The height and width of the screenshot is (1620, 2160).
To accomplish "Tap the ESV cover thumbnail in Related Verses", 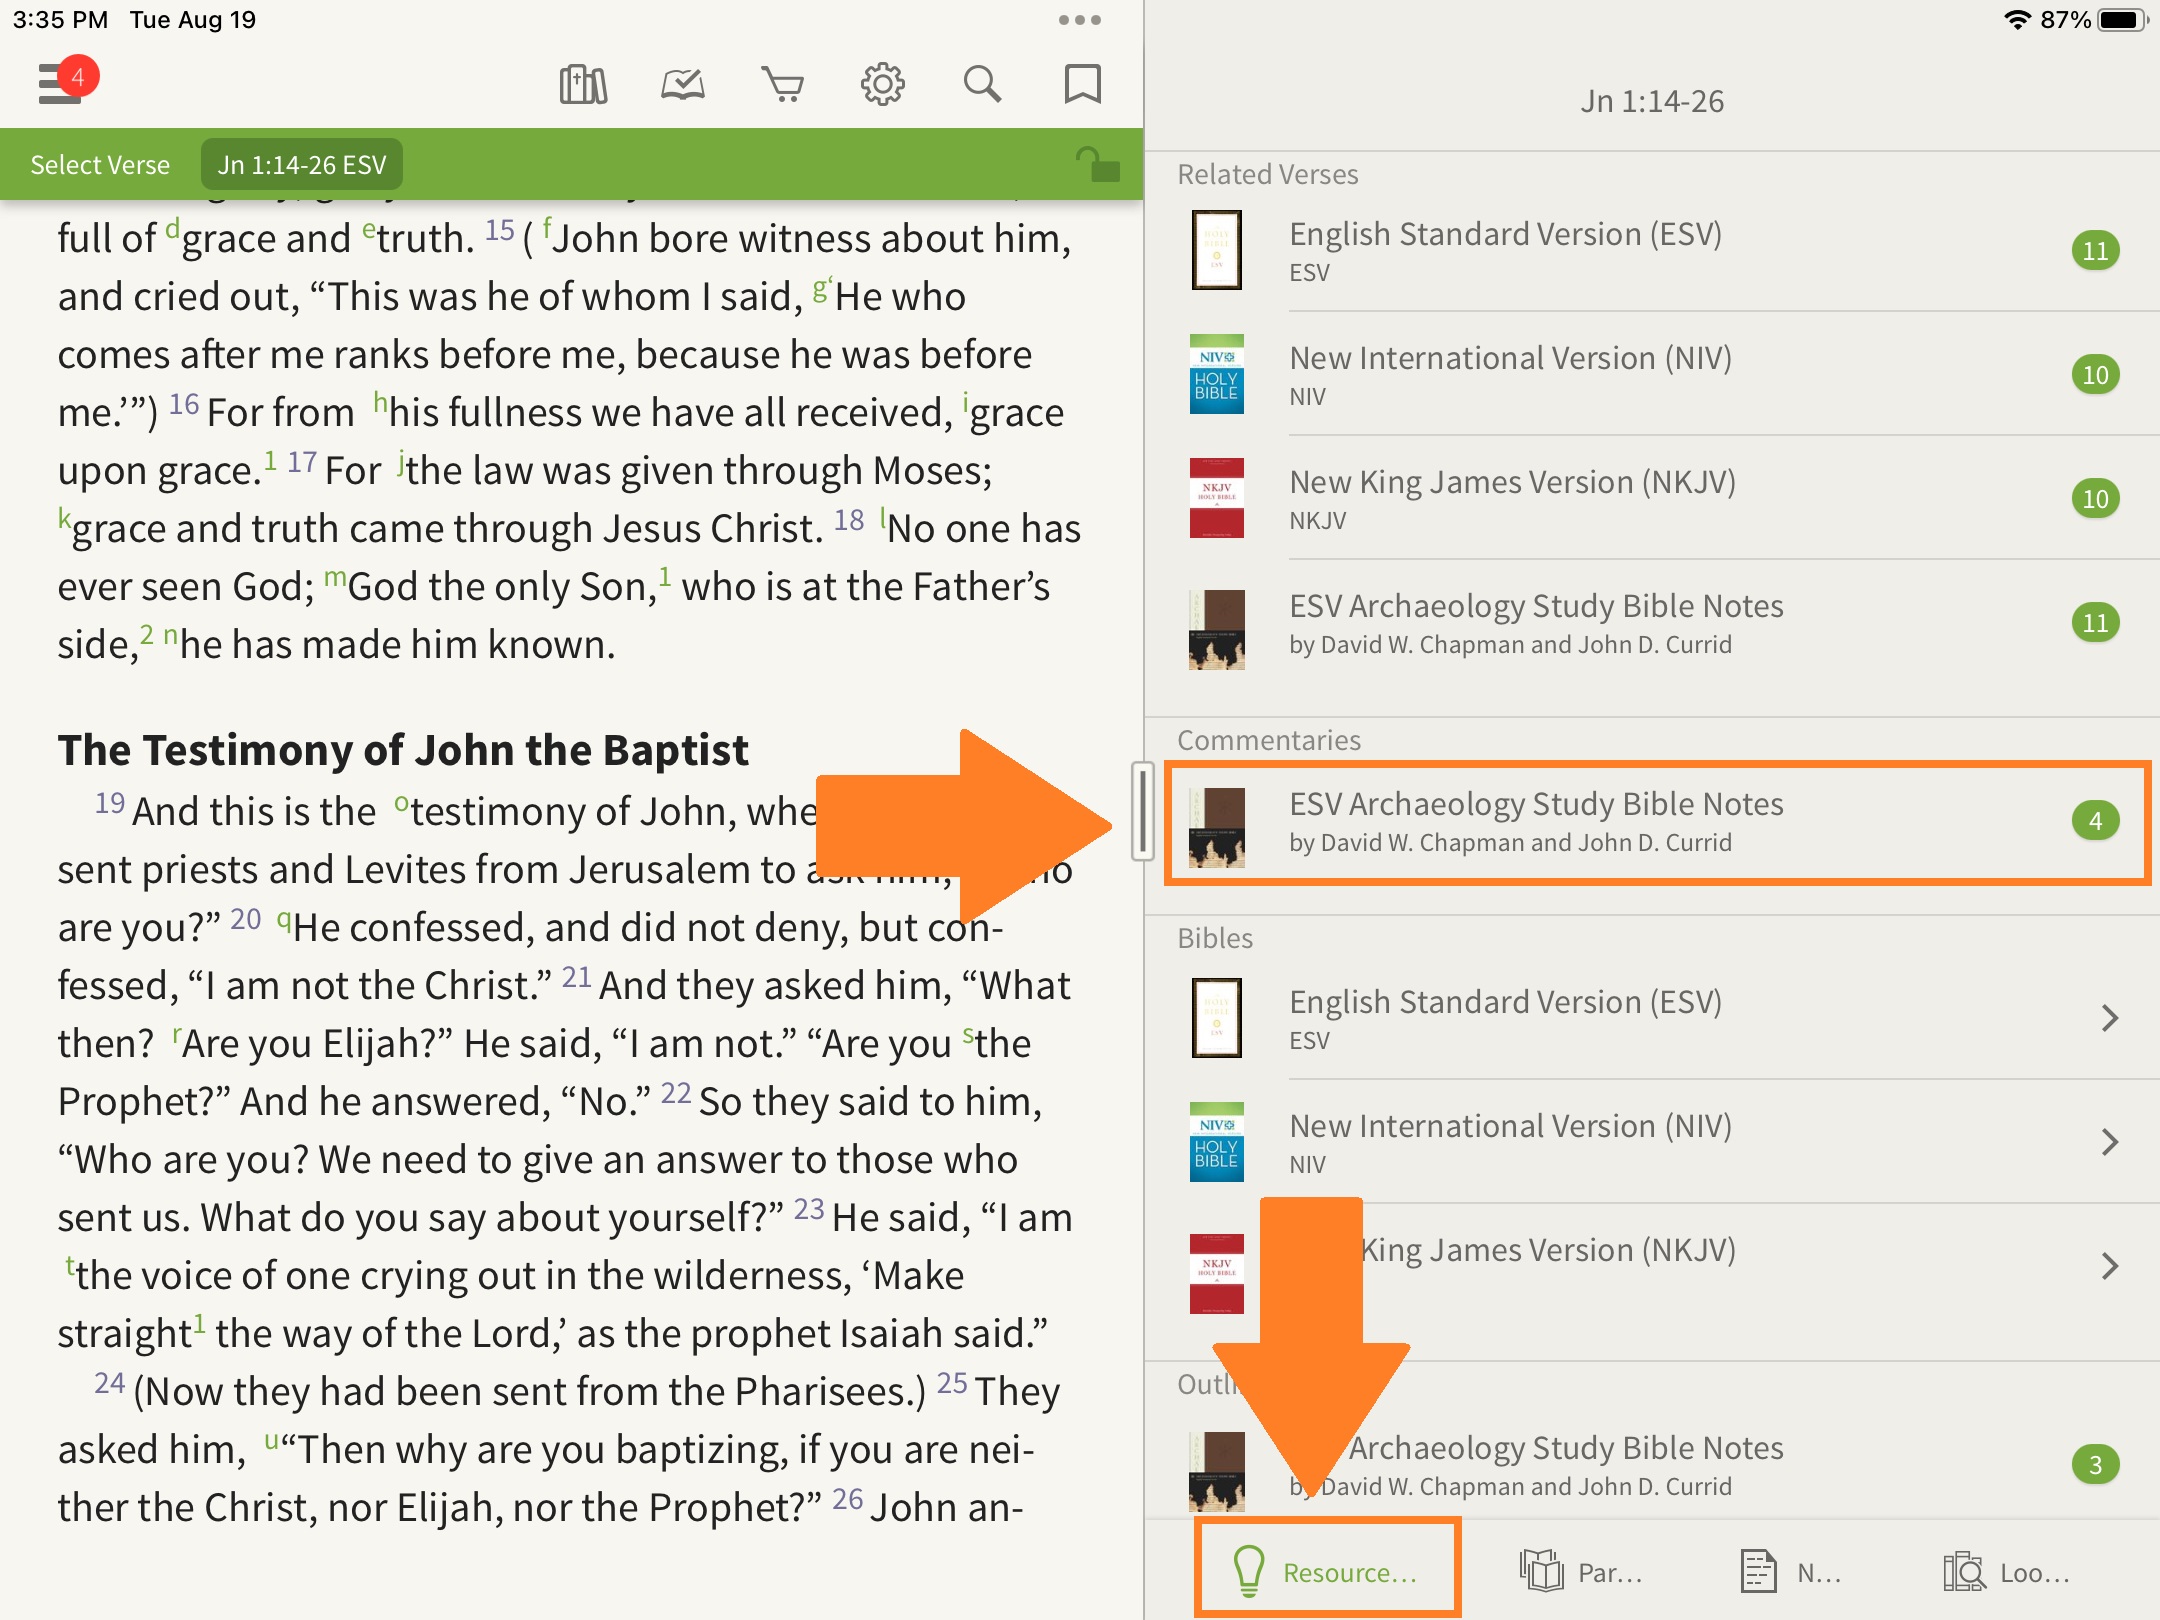I will [x=1216, y=250].
